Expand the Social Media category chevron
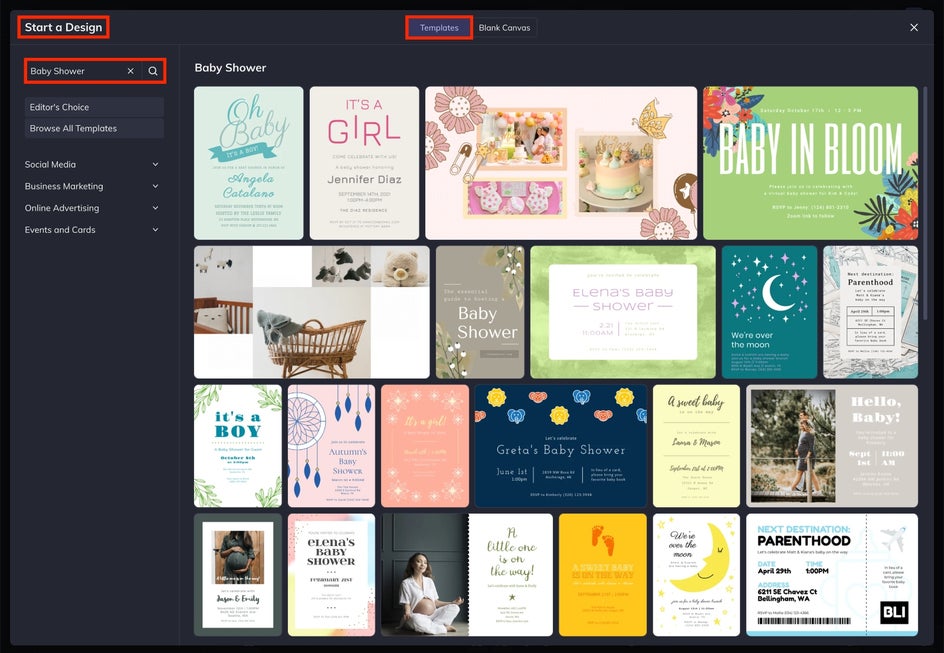Viewport: 944px width, 653px height. pos(155,164)
